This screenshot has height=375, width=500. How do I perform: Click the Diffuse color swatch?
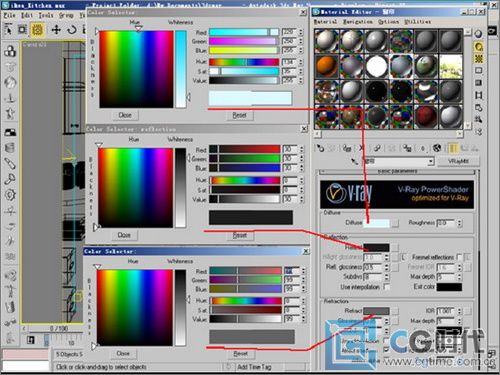coord(376,223)
